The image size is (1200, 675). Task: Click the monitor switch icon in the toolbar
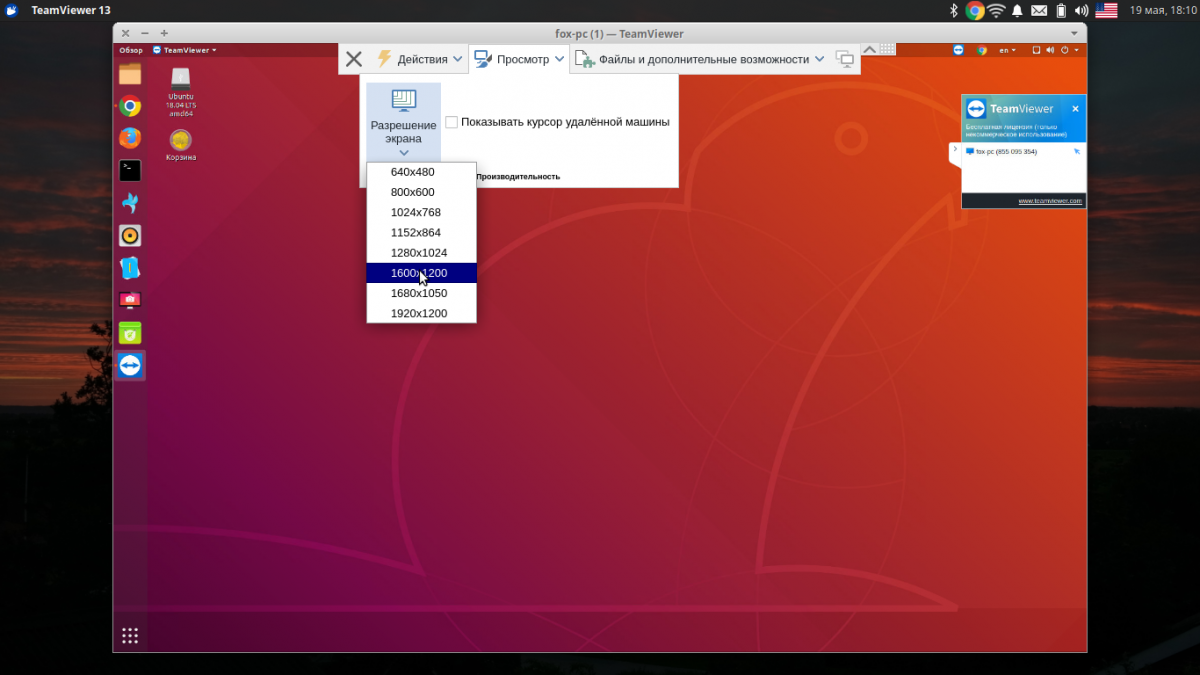[845, 59]
